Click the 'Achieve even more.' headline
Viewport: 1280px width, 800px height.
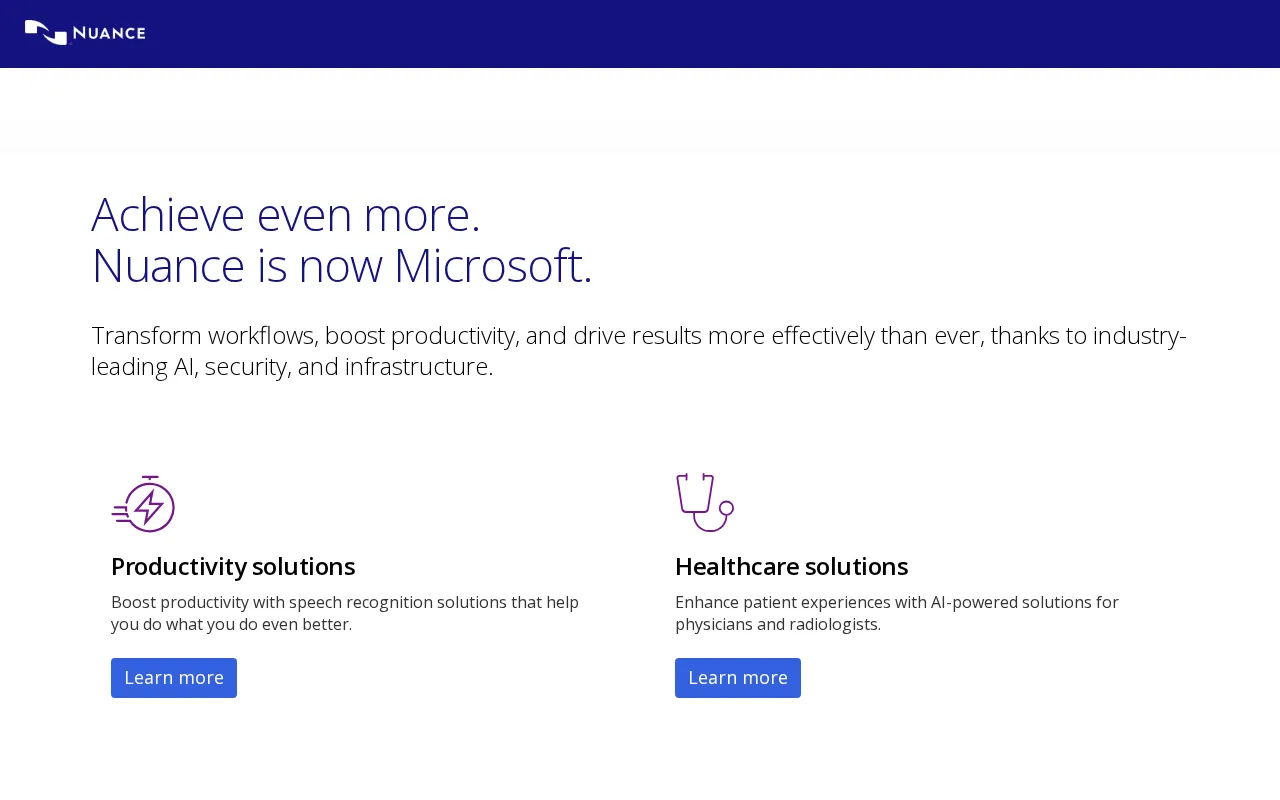pos(286,214)
